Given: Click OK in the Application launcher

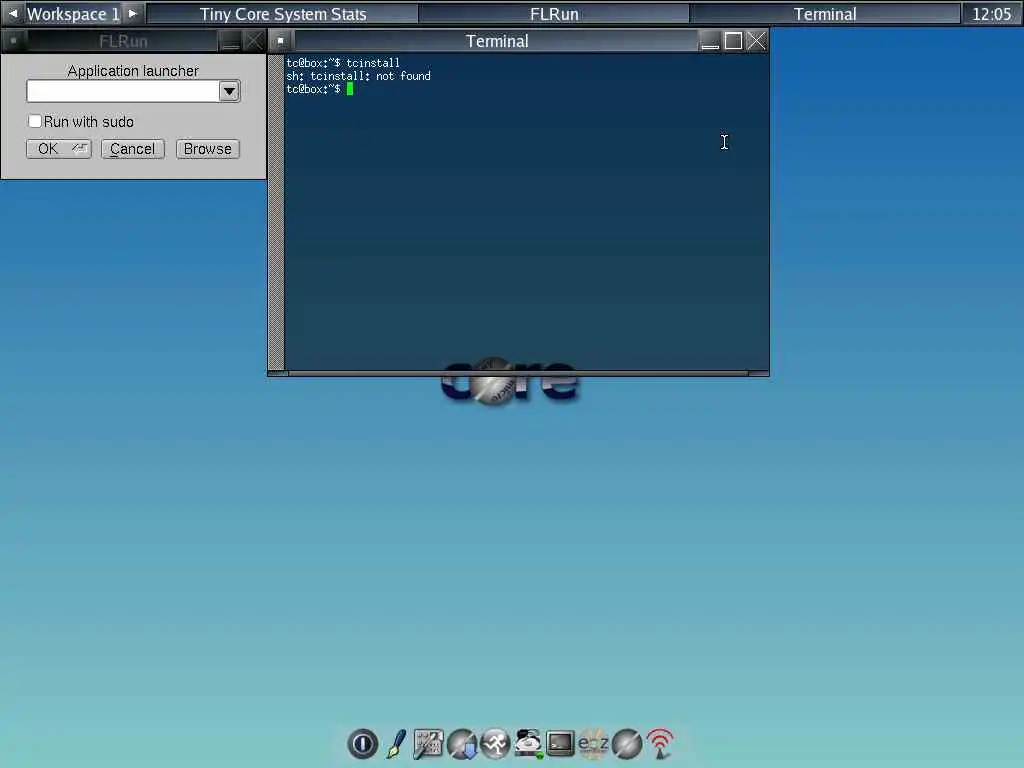Looking at the screenshot, I should 59,149.
